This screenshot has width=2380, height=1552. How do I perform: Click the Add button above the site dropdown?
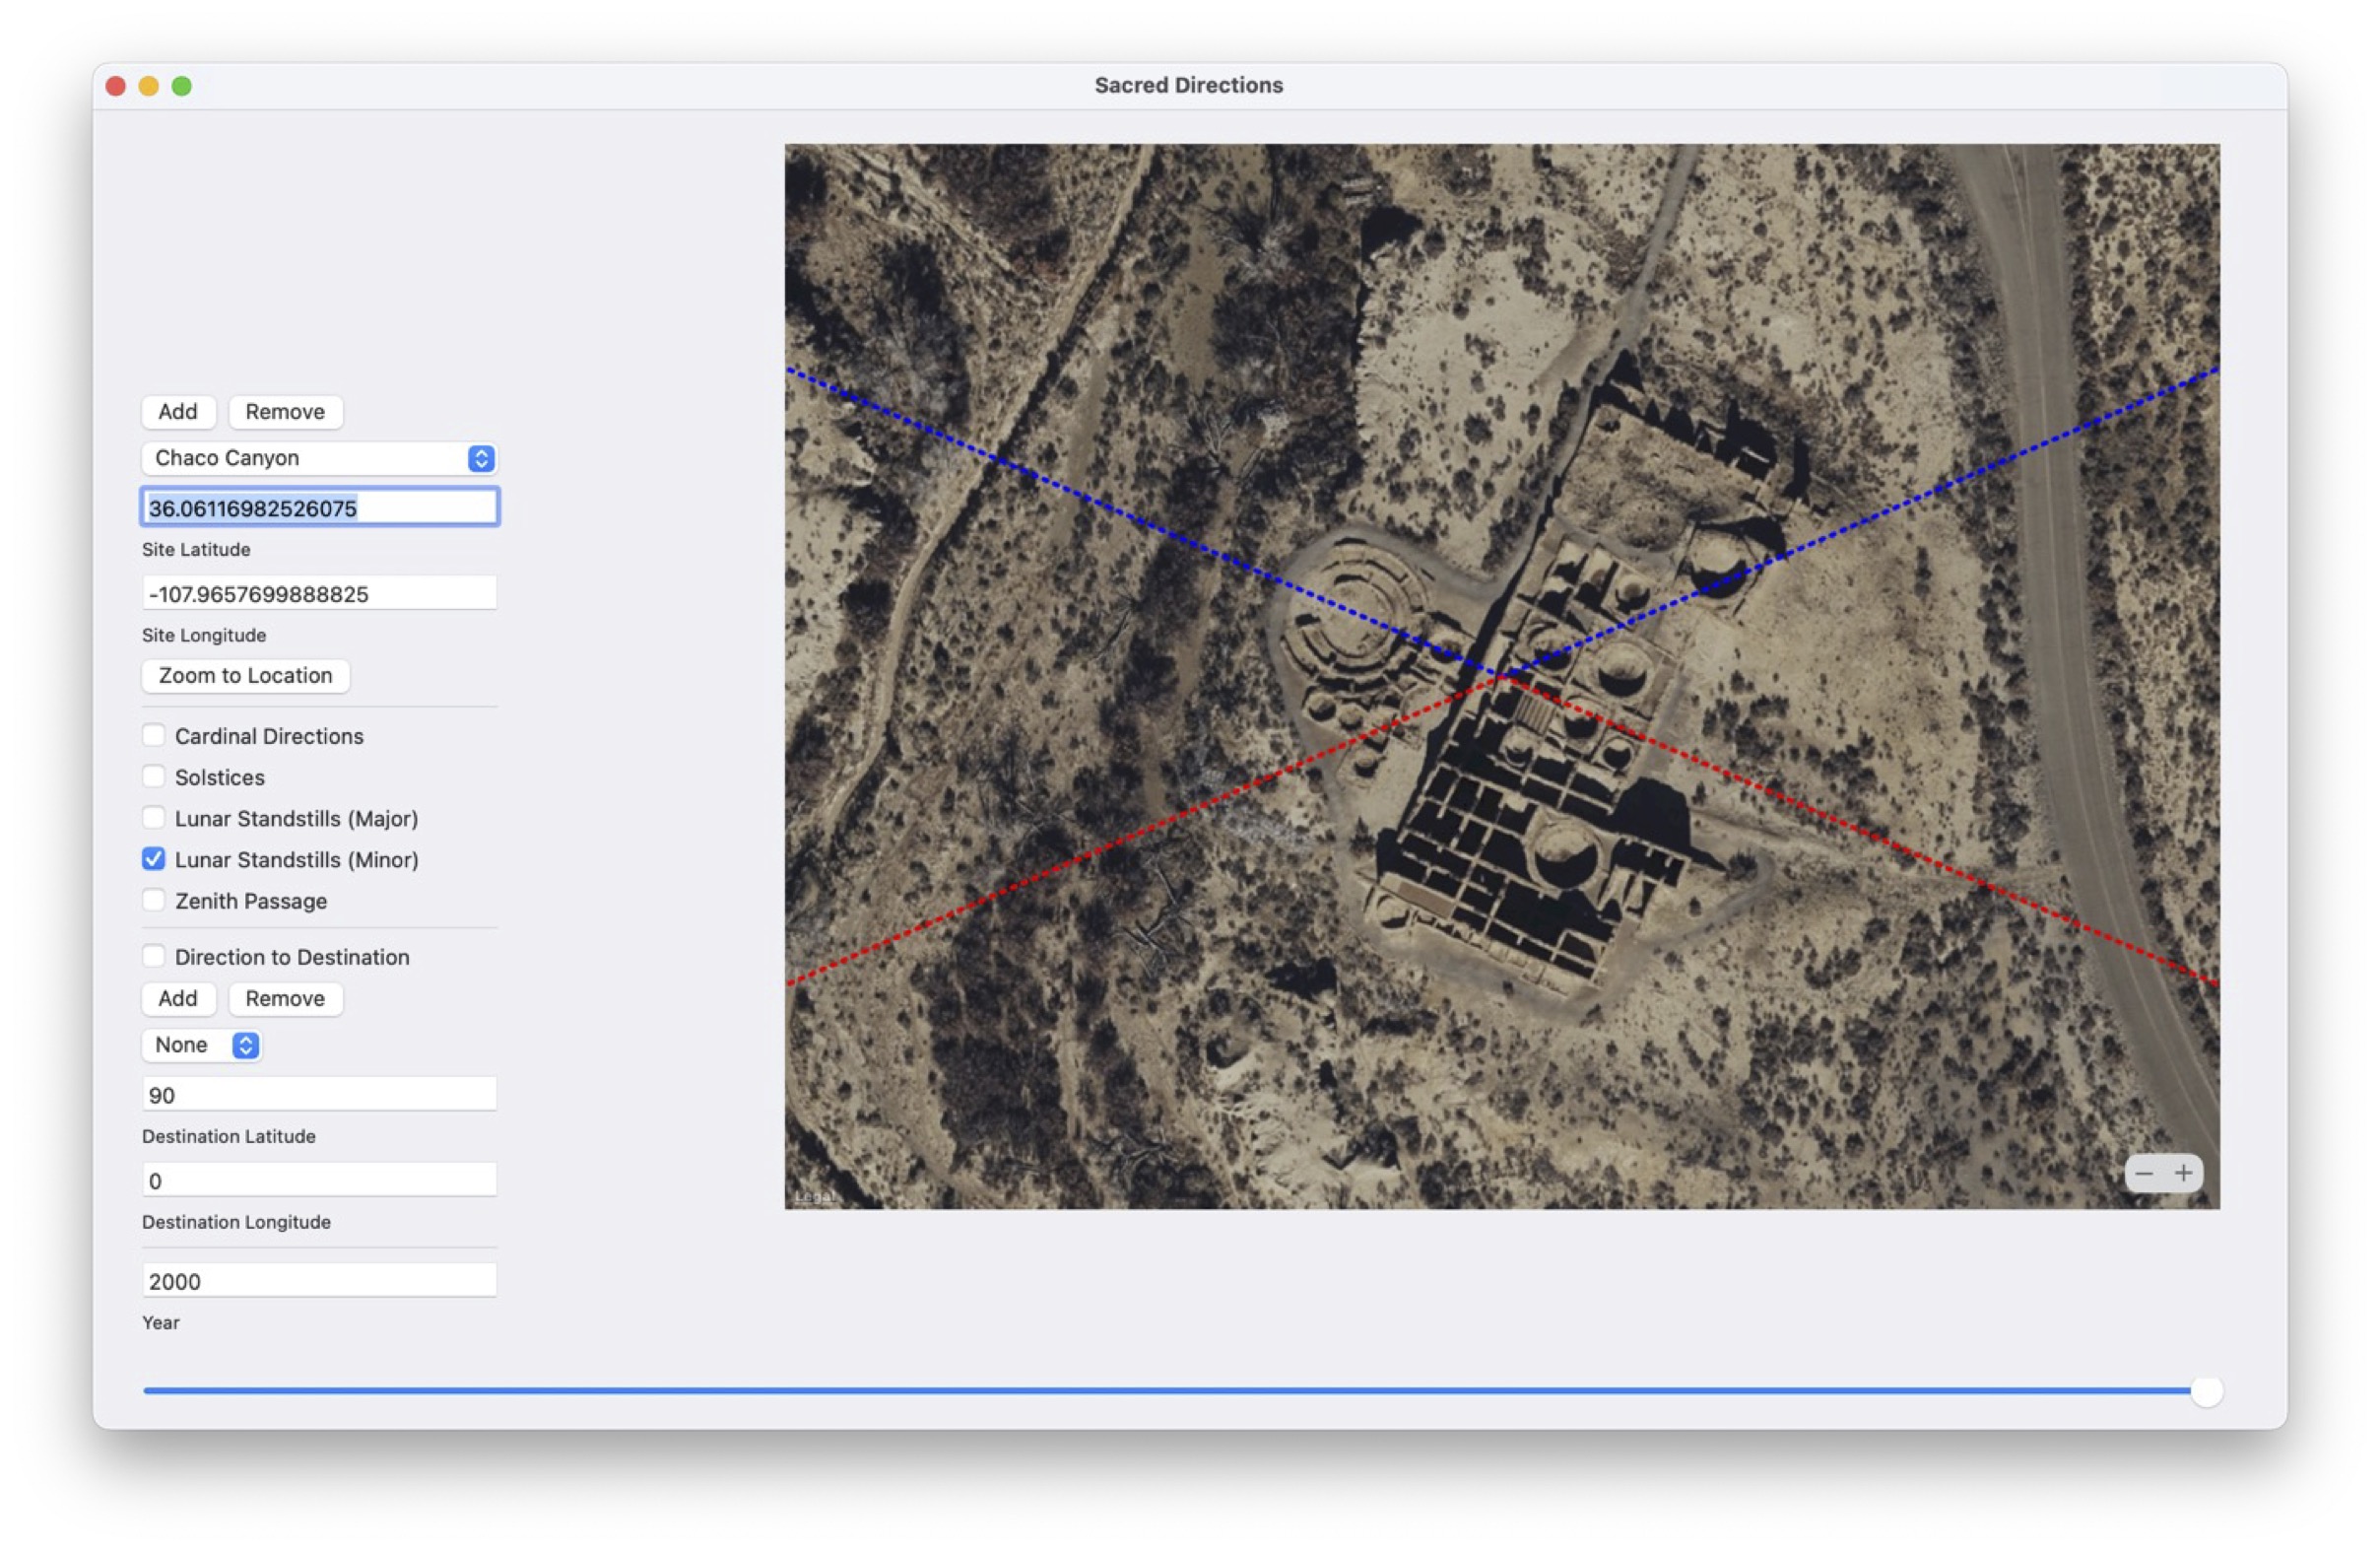178,412
